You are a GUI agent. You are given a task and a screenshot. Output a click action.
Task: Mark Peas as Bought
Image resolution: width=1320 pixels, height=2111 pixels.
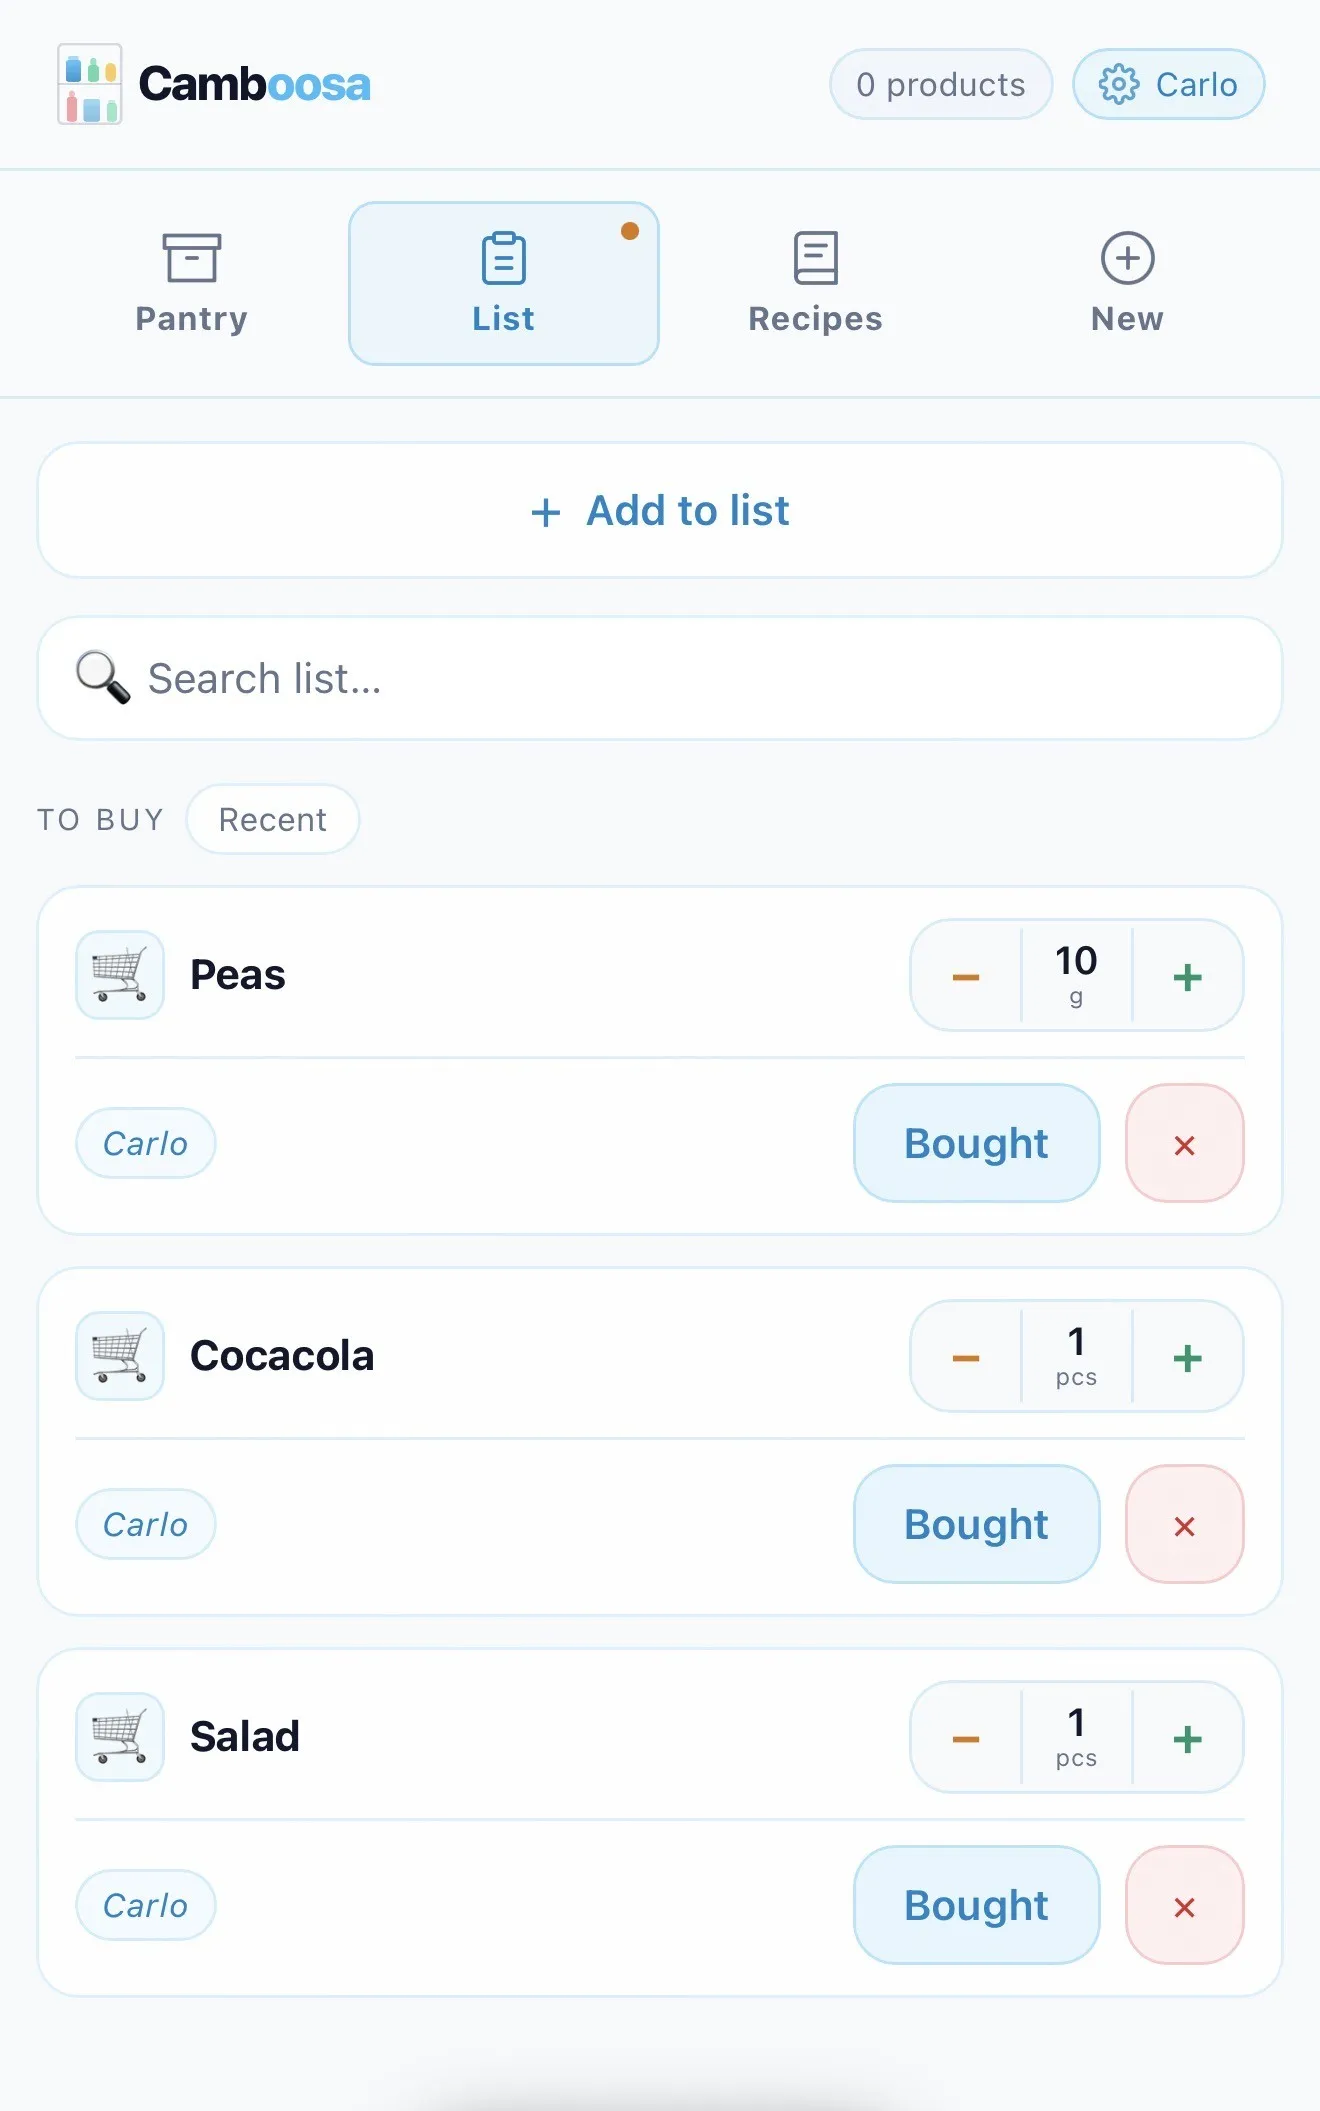[x=976, y=1143]
